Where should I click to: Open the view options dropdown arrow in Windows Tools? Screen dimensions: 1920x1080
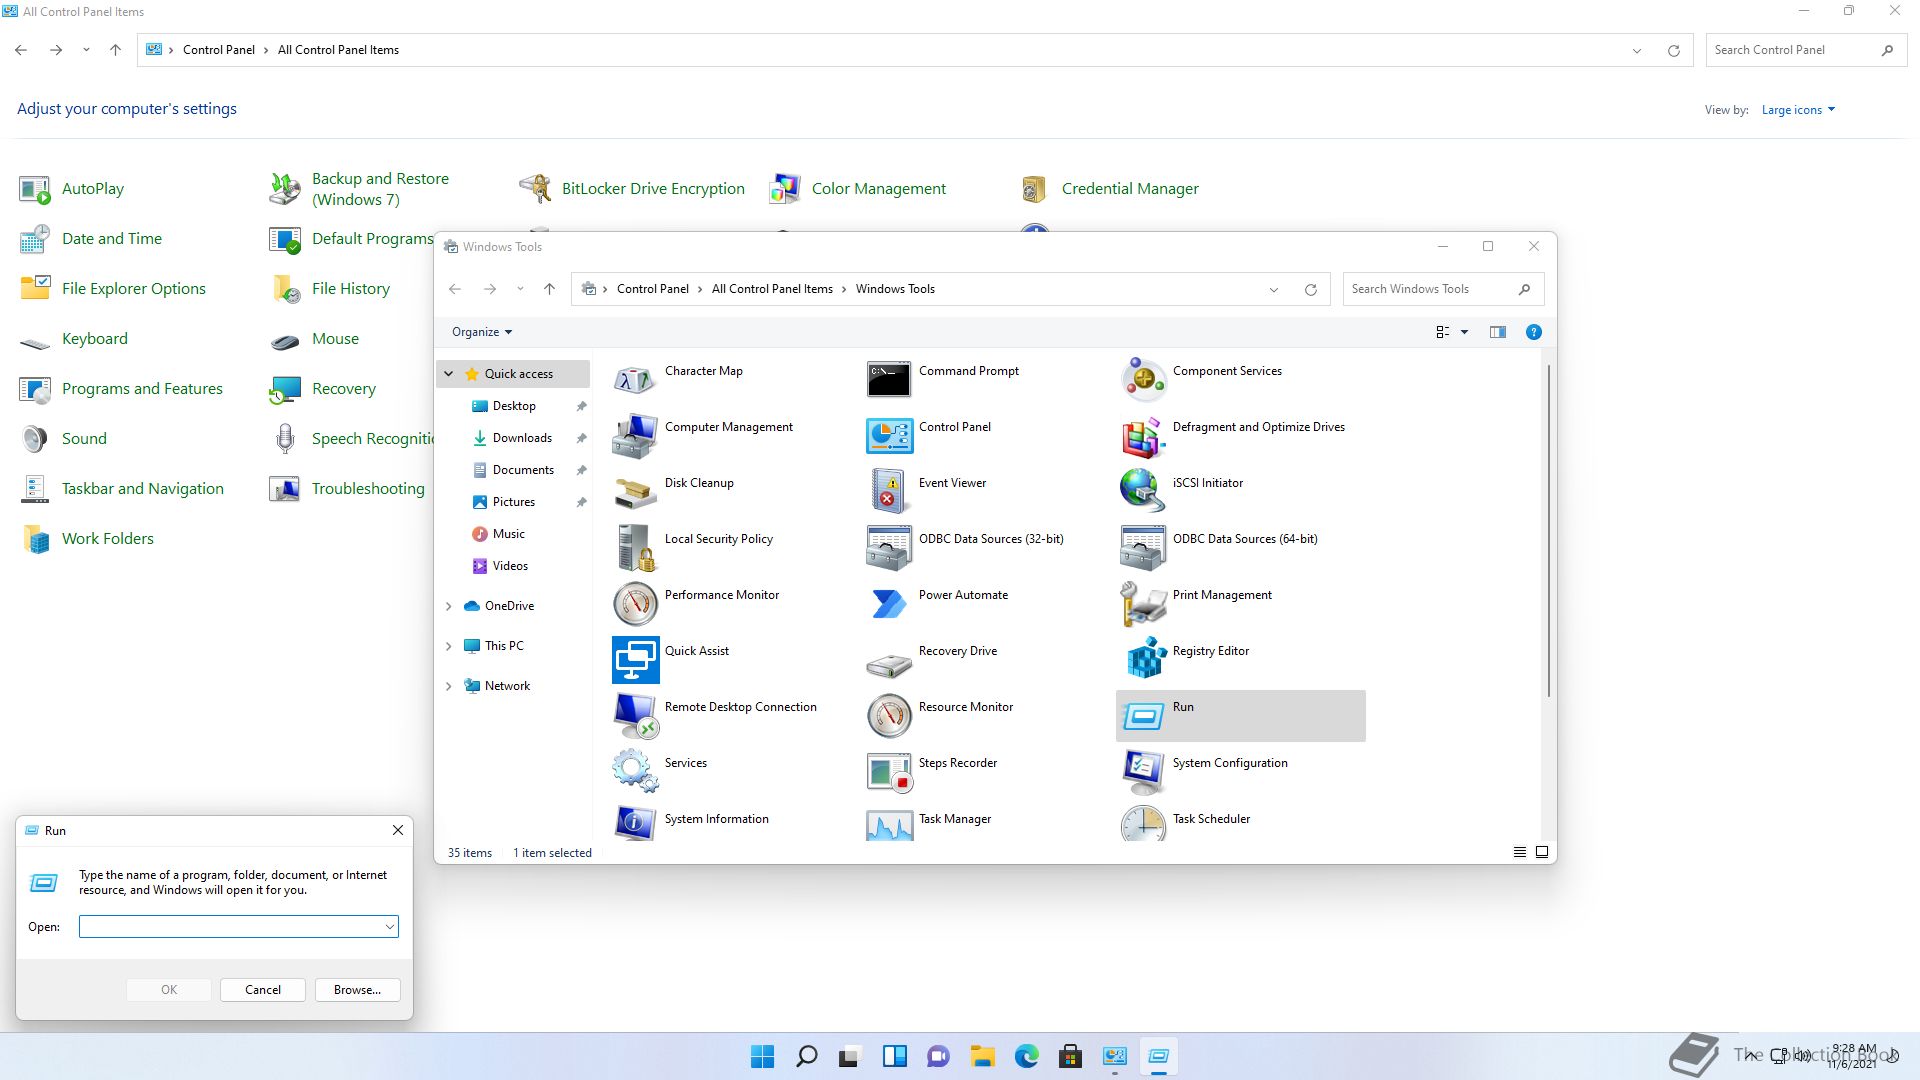pyautogui.click(x=1464, y=332)
